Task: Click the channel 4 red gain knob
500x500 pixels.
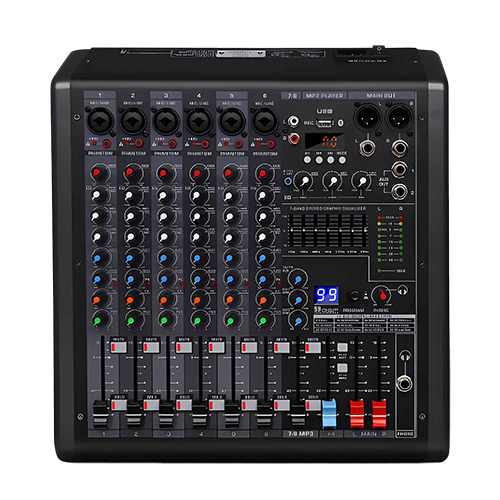Action: 199,173
